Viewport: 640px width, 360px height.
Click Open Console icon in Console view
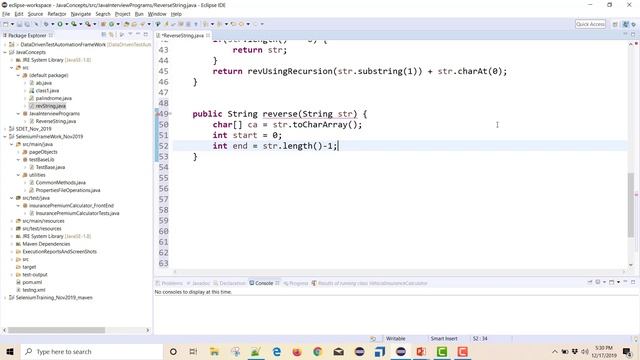point(611,282)
